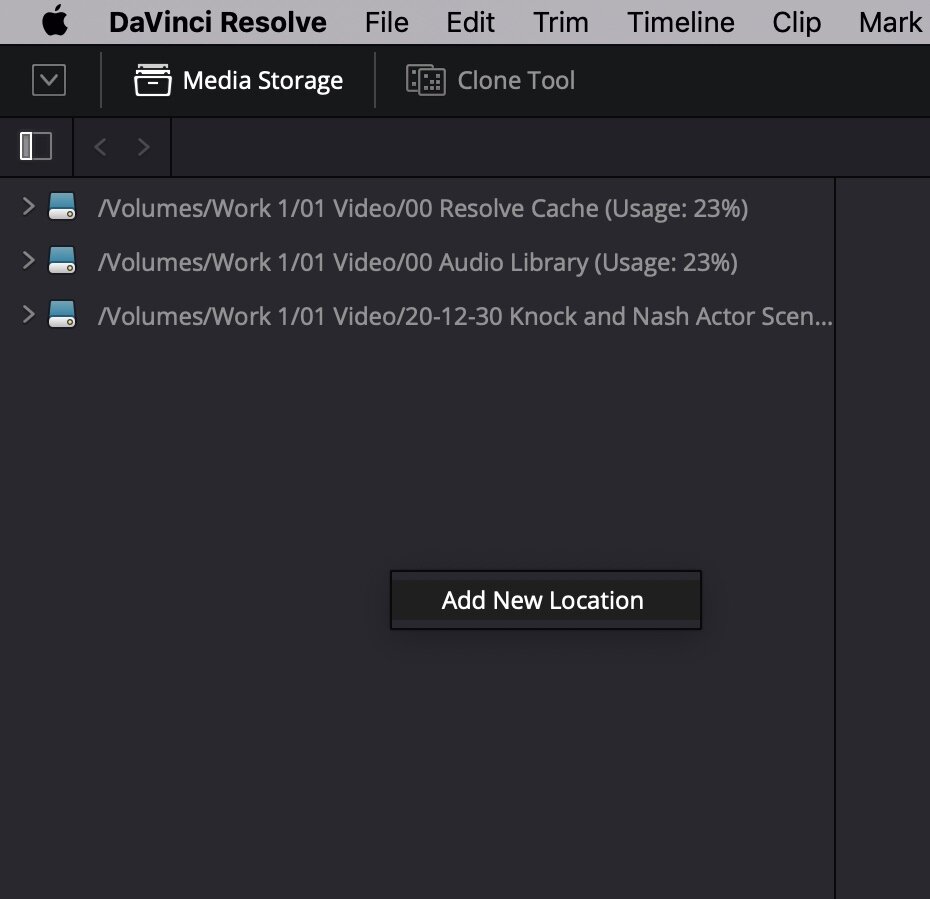This screenshot has width=930, height=899.
Task: Open the Edit menu
Action: [x=470, y=23]
